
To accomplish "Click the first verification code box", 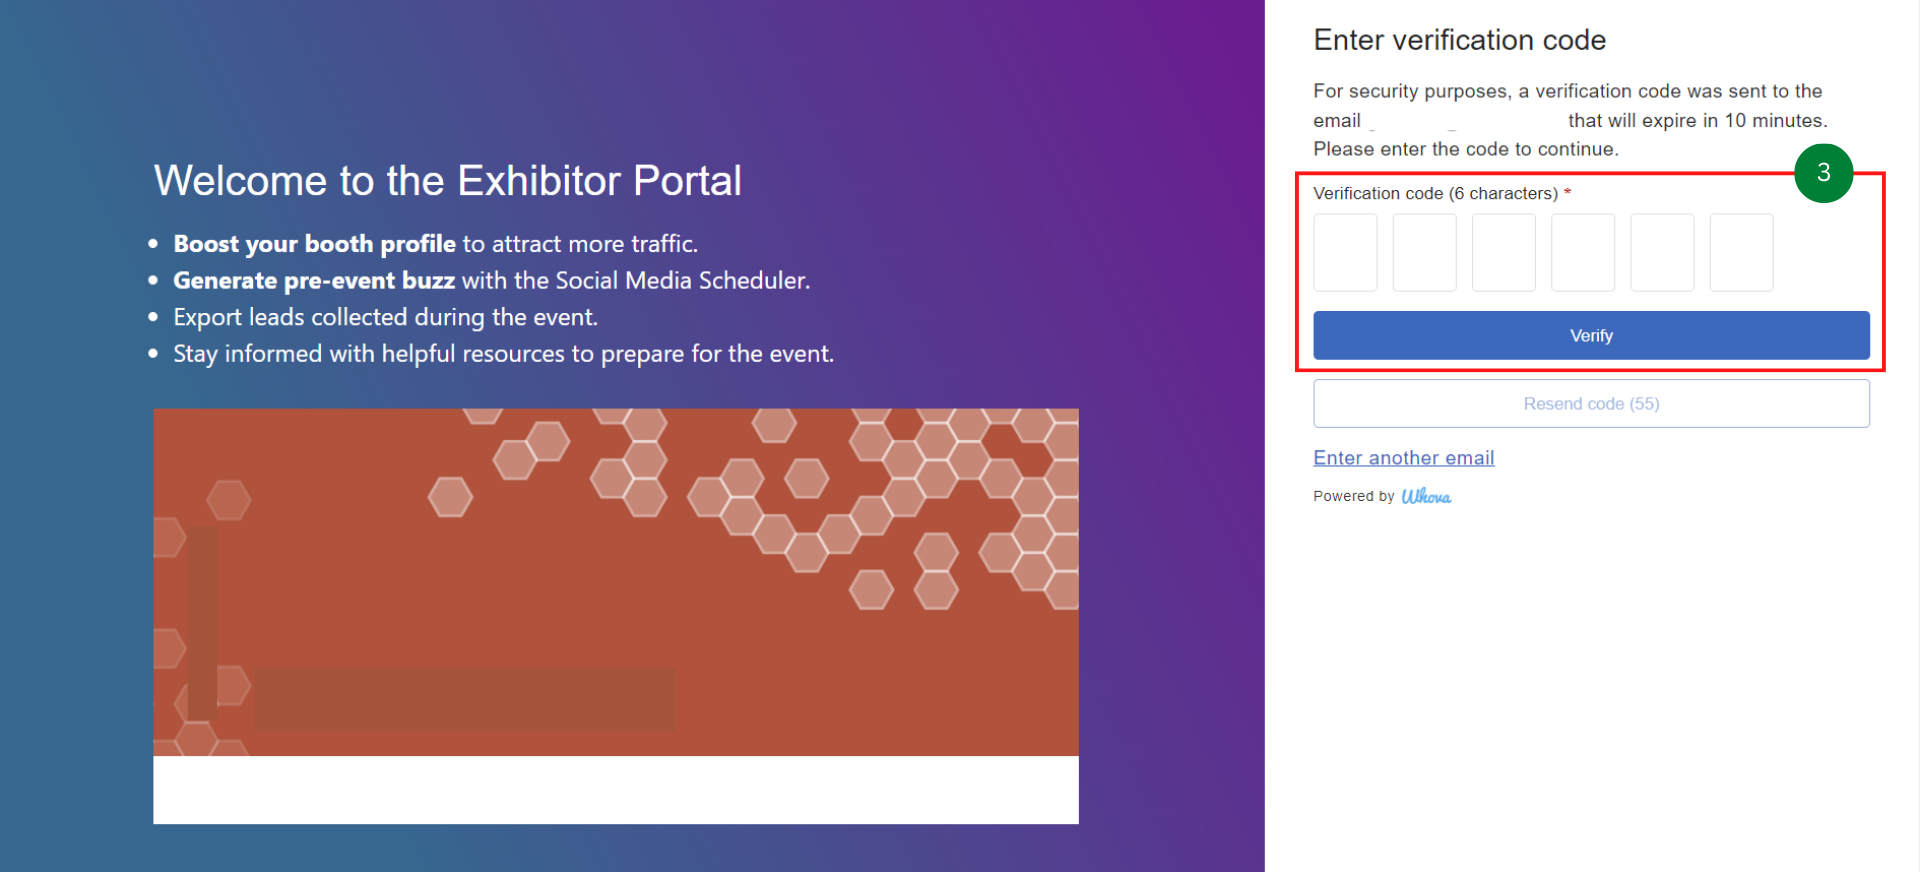I will [x=1345, y=252].
